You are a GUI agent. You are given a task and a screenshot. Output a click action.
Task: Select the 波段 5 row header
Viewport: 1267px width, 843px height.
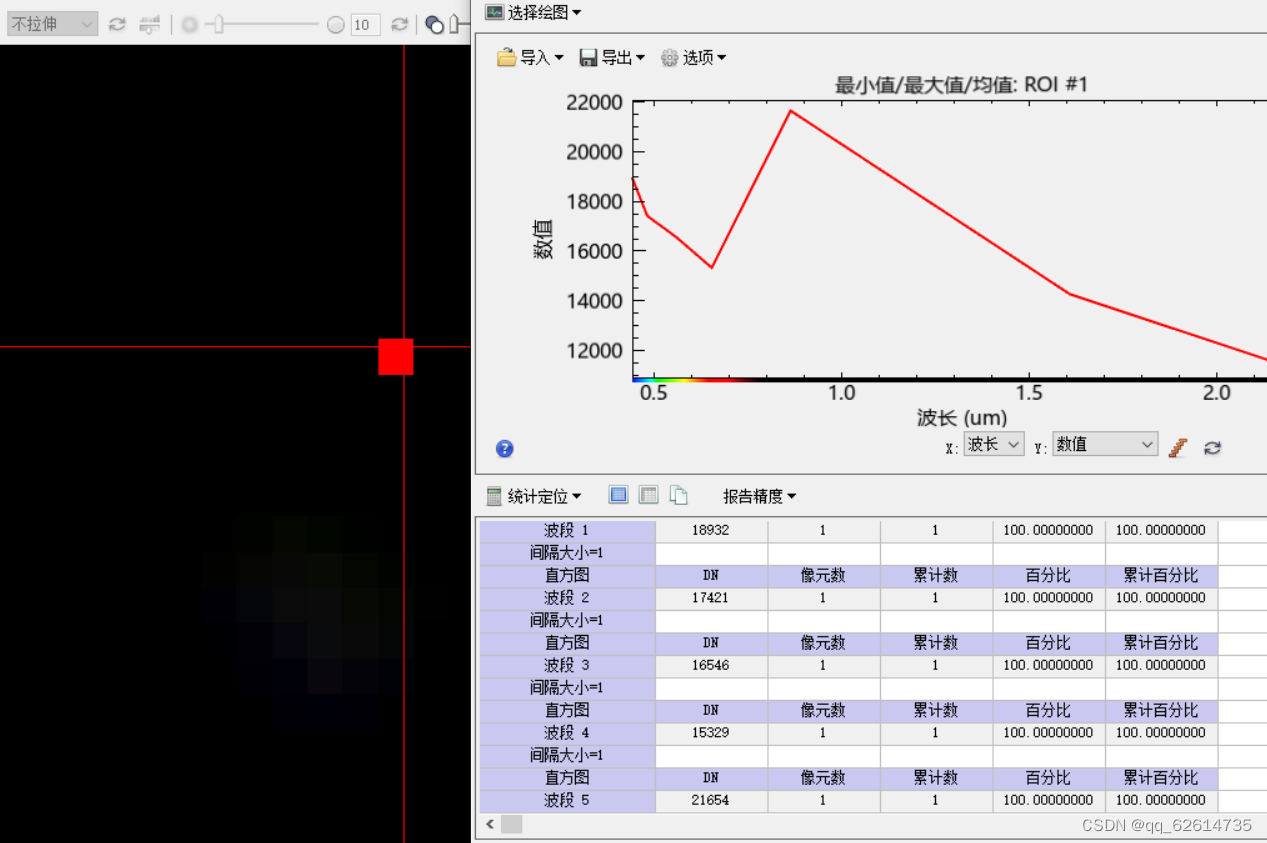click(567, 800)
